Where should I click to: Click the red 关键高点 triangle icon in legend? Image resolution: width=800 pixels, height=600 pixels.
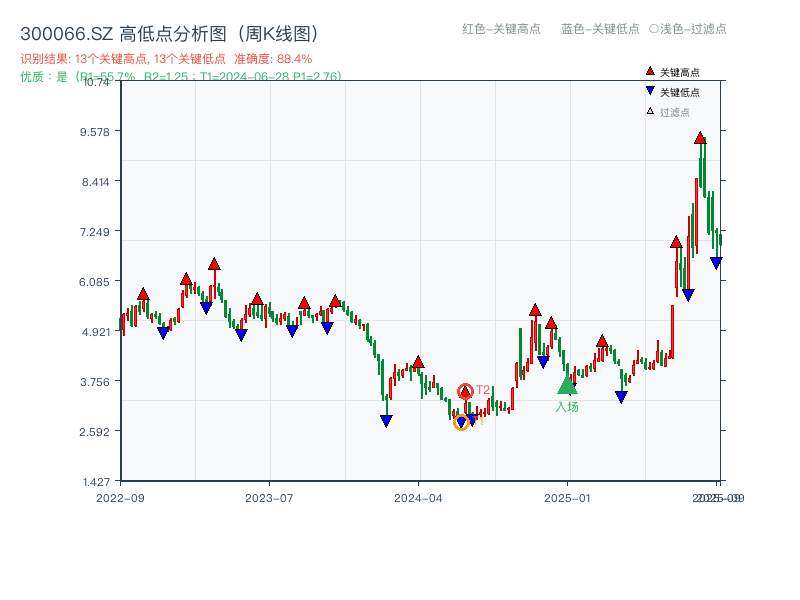pyautogui.click(x=650, y=71)
